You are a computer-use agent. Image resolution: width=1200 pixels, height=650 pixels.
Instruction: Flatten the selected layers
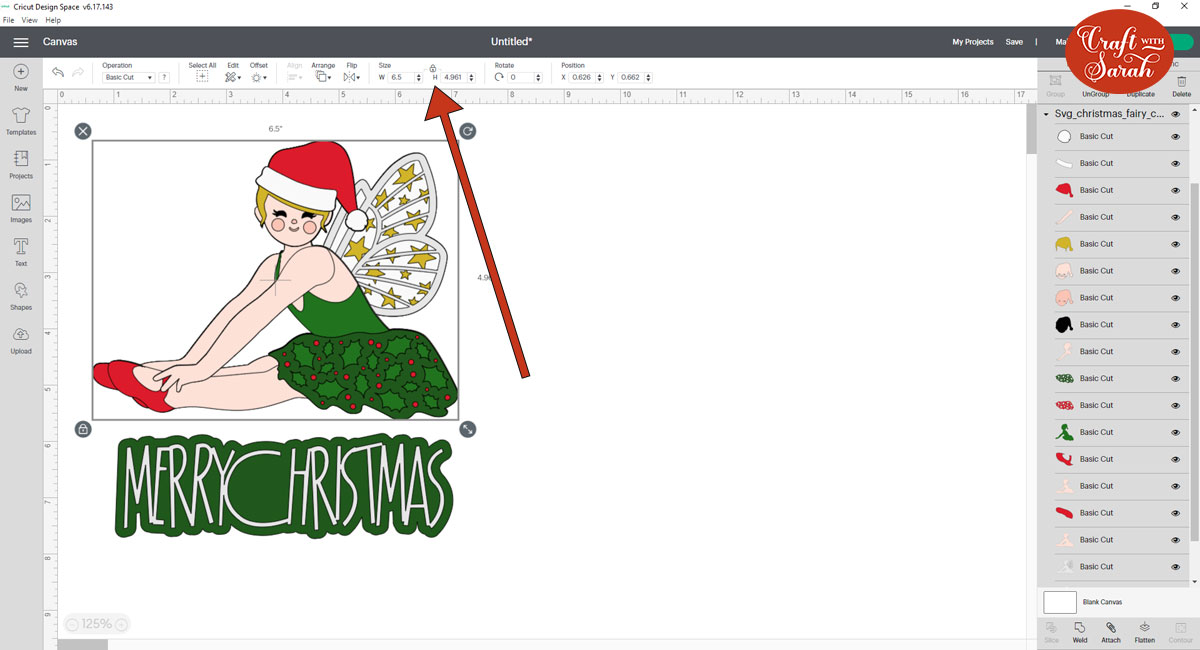point(1145,632)
